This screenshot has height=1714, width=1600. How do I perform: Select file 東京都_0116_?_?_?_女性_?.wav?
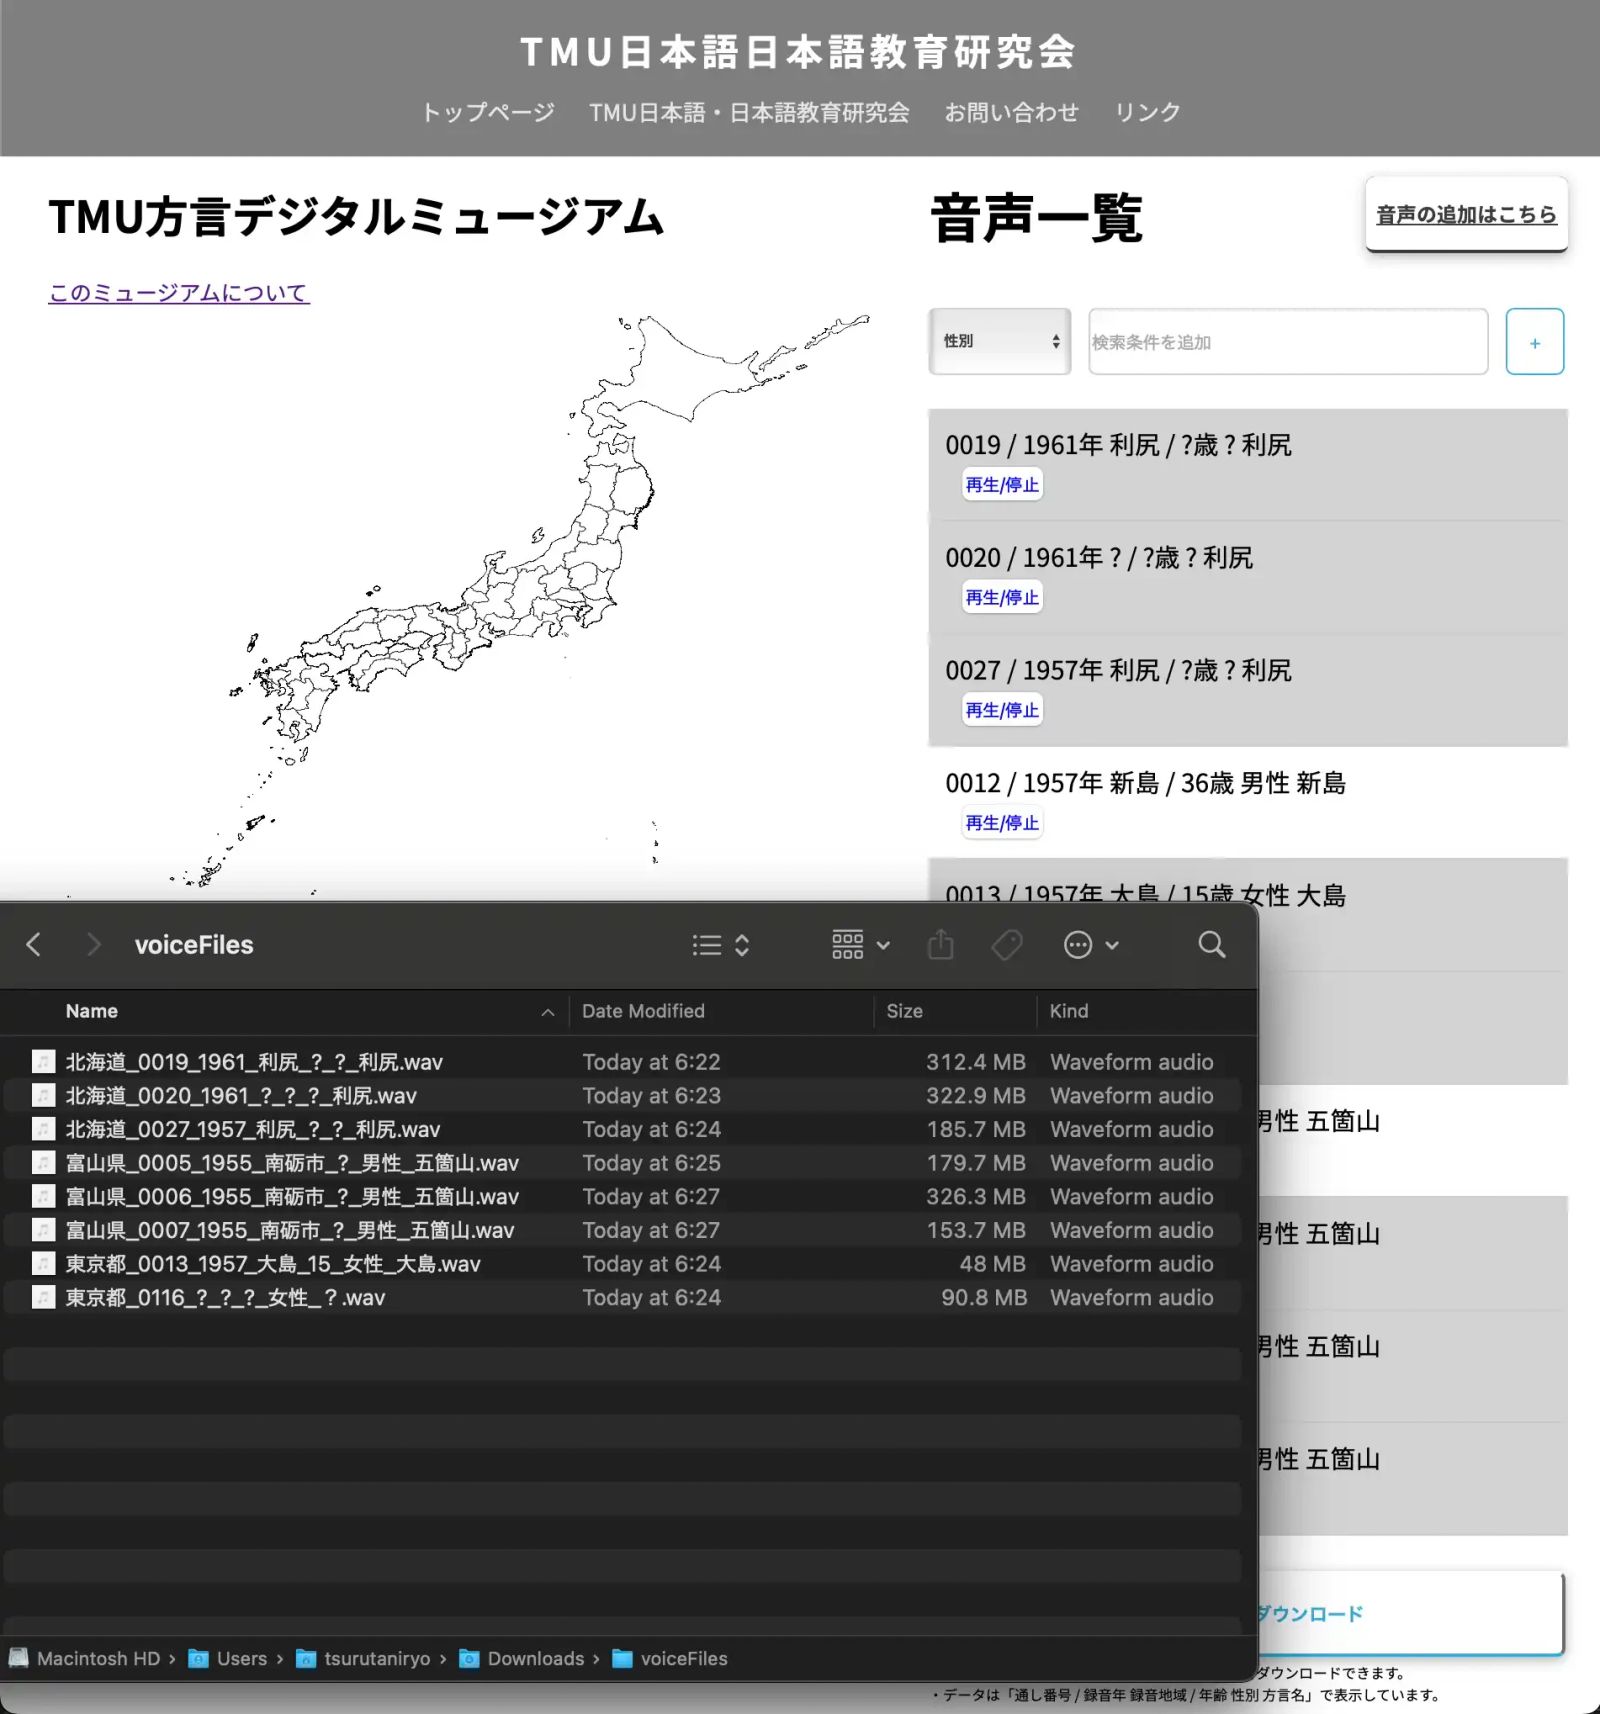click(x=622, y=1298)
